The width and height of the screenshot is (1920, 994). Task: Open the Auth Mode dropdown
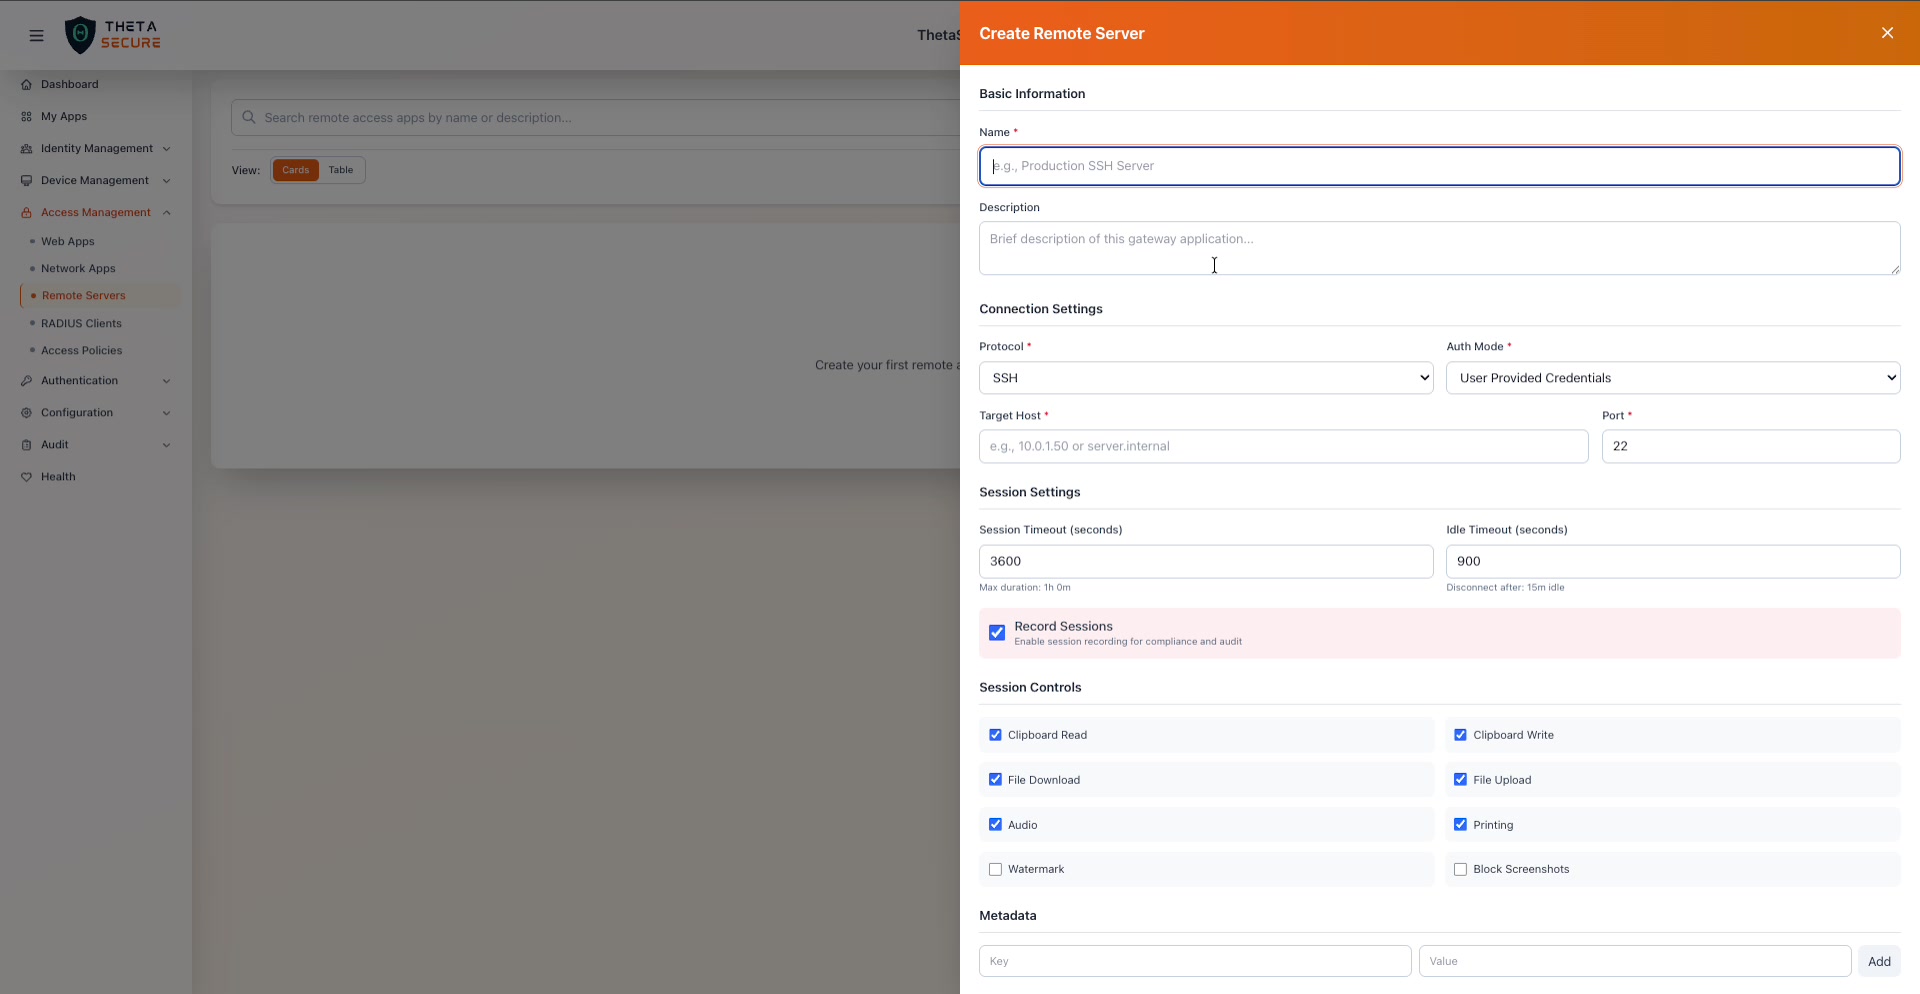[x=1671, y=377]
